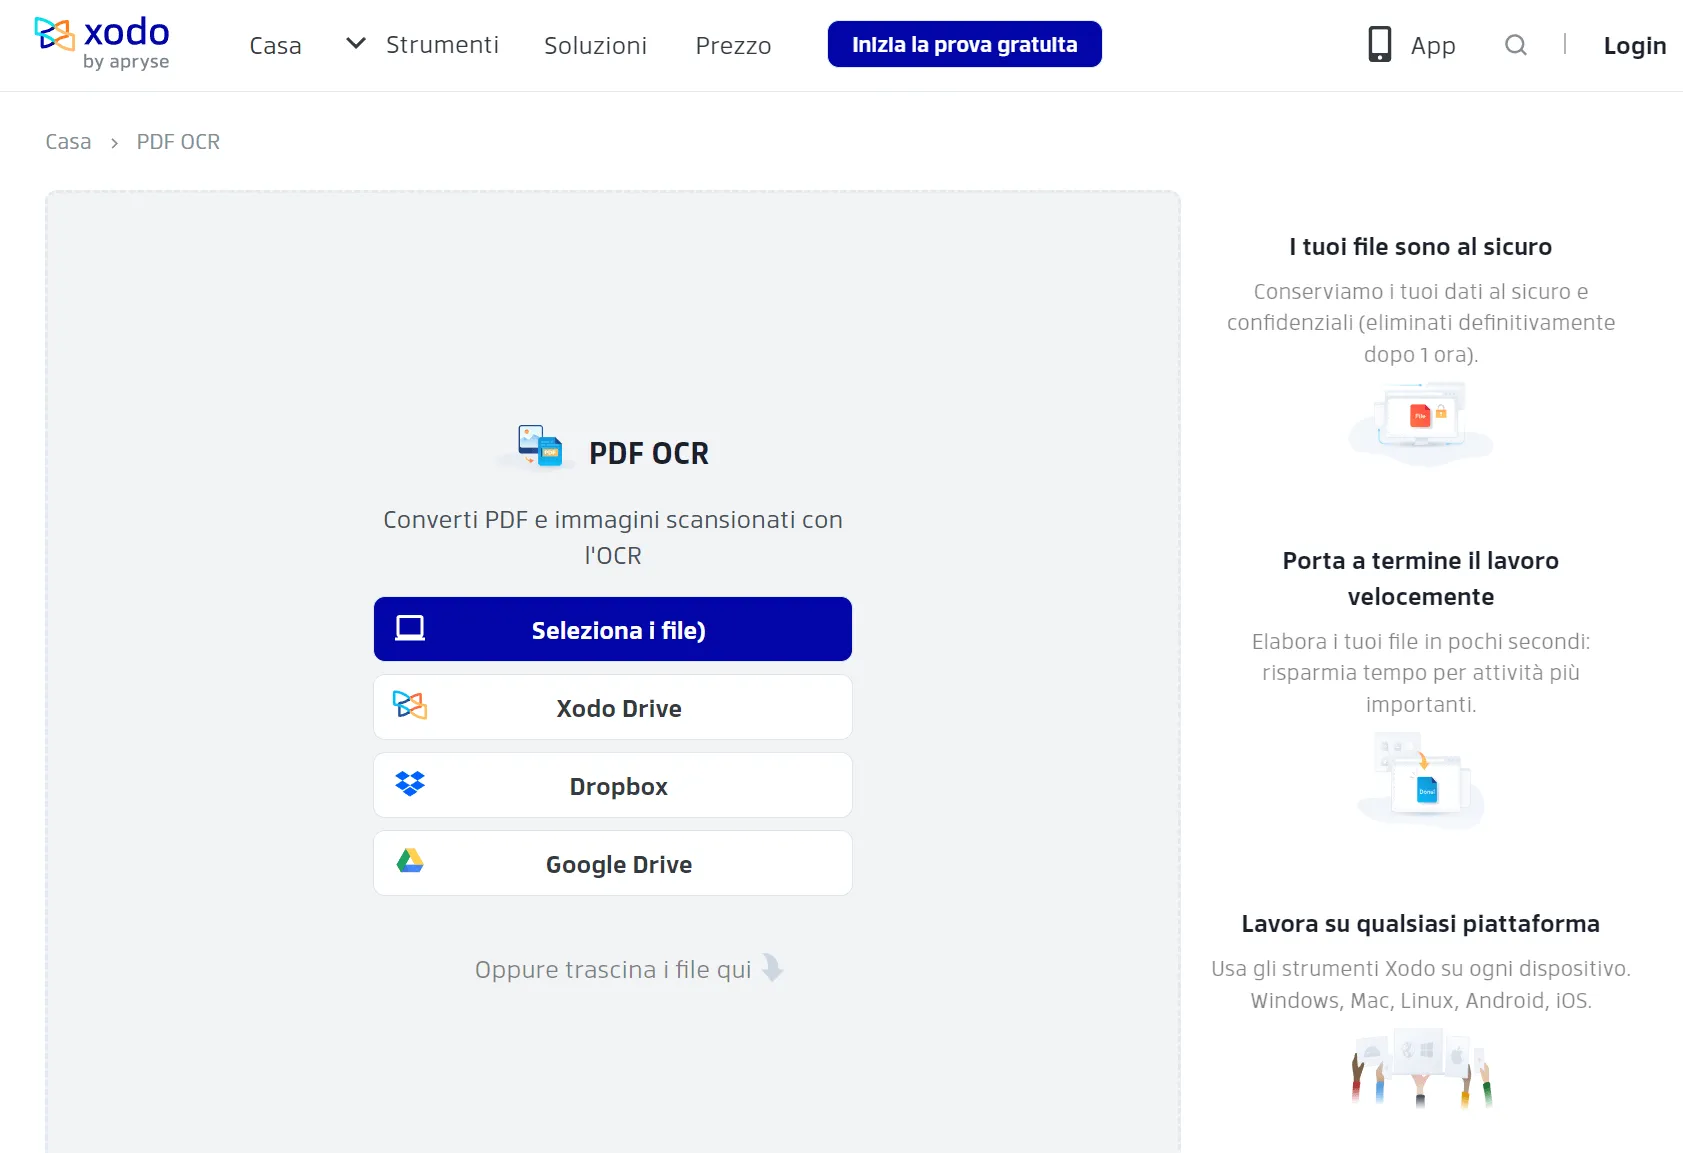Screen dimensions: 1683x1153
Task: Select the secure files lock illustration
Action: point(1421,424)
